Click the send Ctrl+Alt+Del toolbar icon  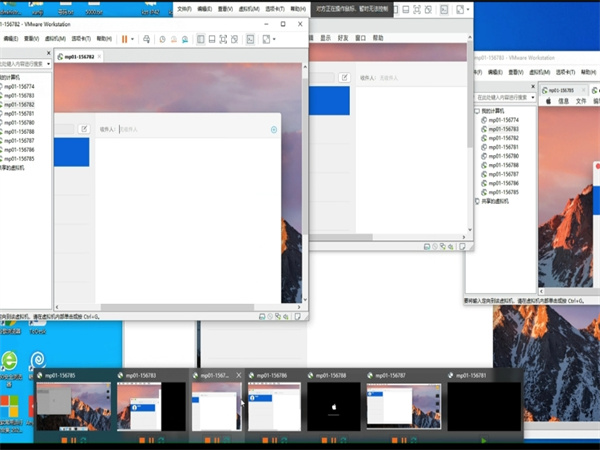pyautogui.click(x=147, y=39)
